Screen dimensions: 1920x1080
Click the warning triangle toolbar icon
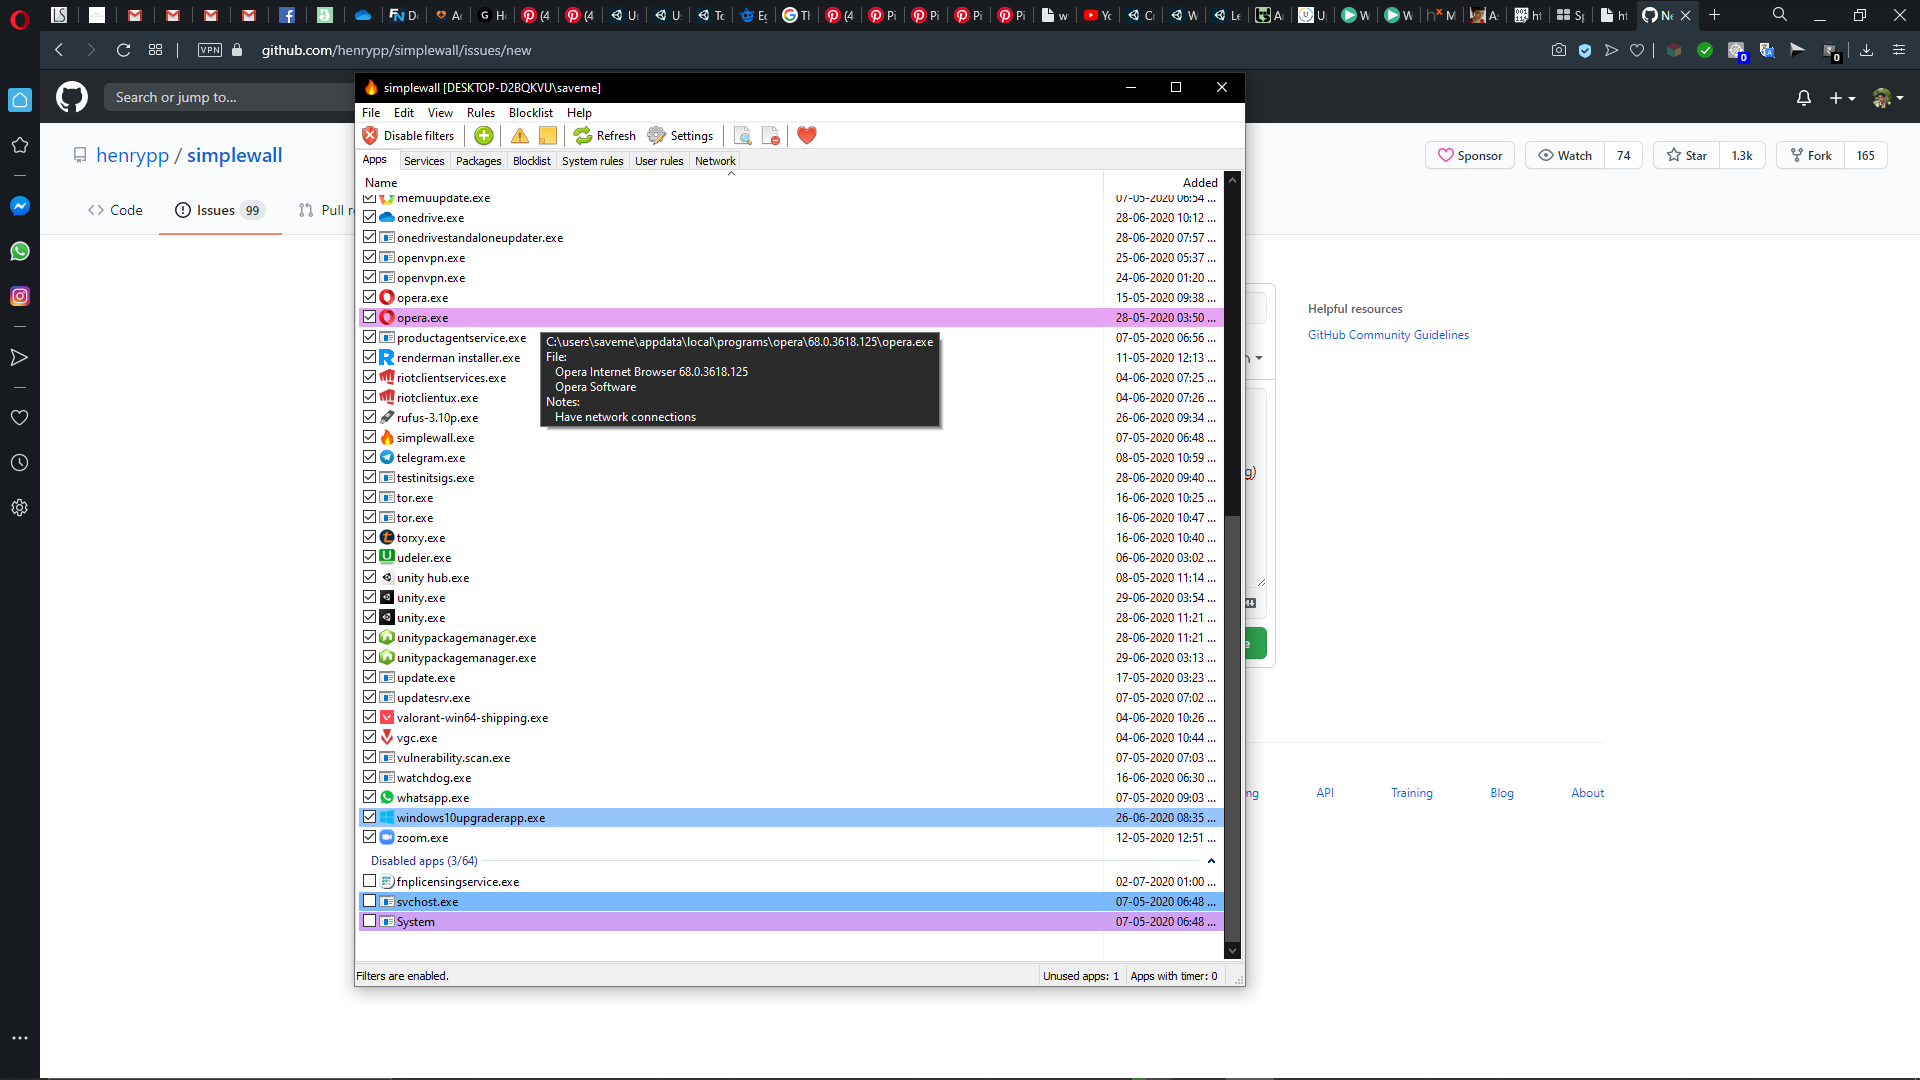pos(519,135)
